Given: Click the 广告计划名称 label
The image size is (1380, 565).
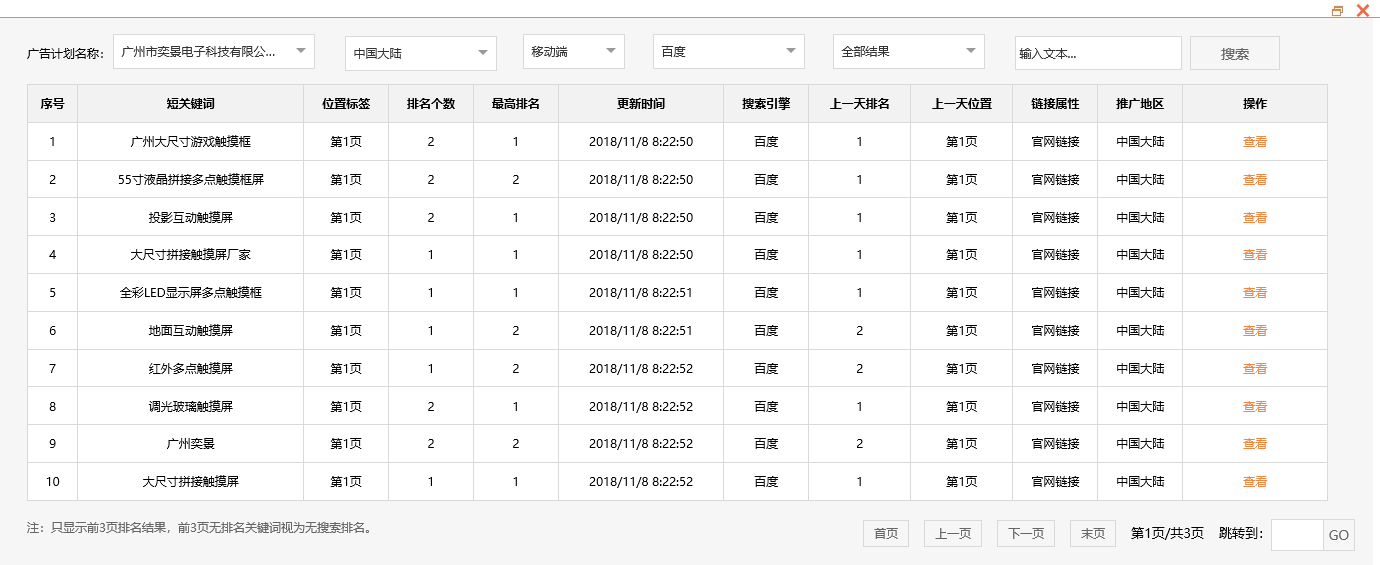Looking at the screenshot, I should click(x=65, y=54).
